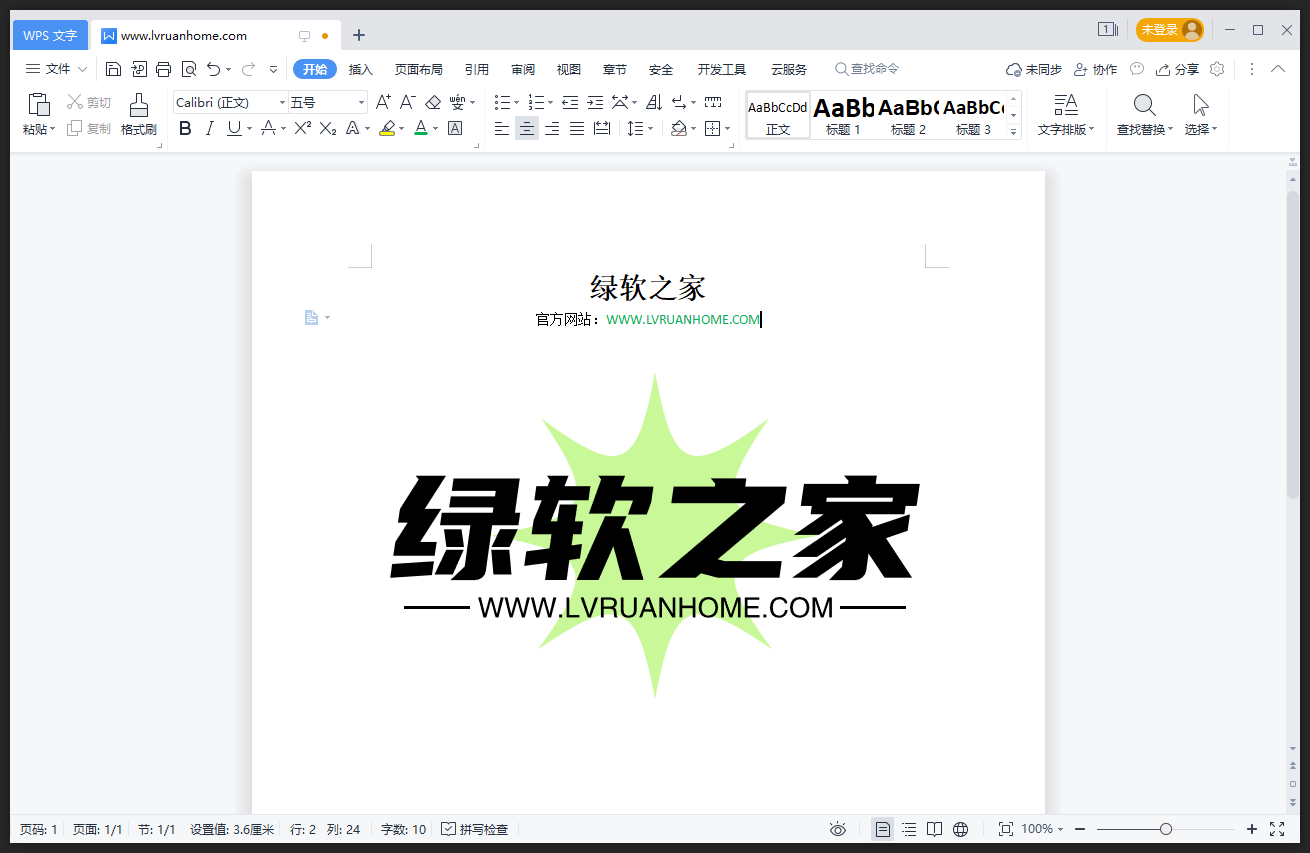The image size is (1310, 853).
Task: Open the font name Calibri dropdown
Action: point(282,102)
